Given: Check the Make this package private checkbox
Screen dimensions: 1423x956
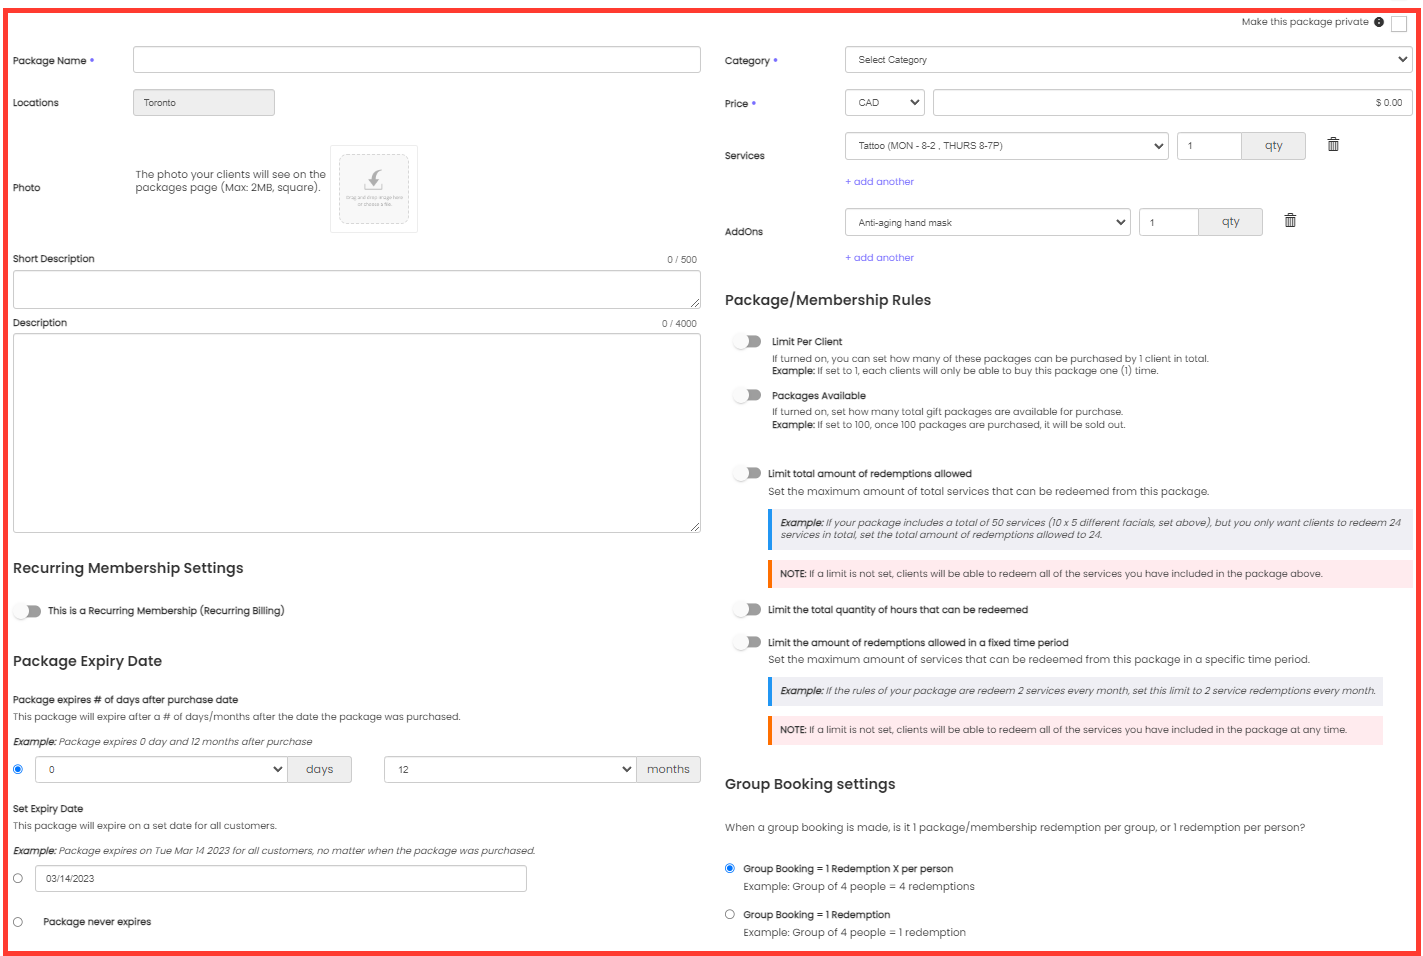Looking at the screenshot, I should click(1399, 24).
